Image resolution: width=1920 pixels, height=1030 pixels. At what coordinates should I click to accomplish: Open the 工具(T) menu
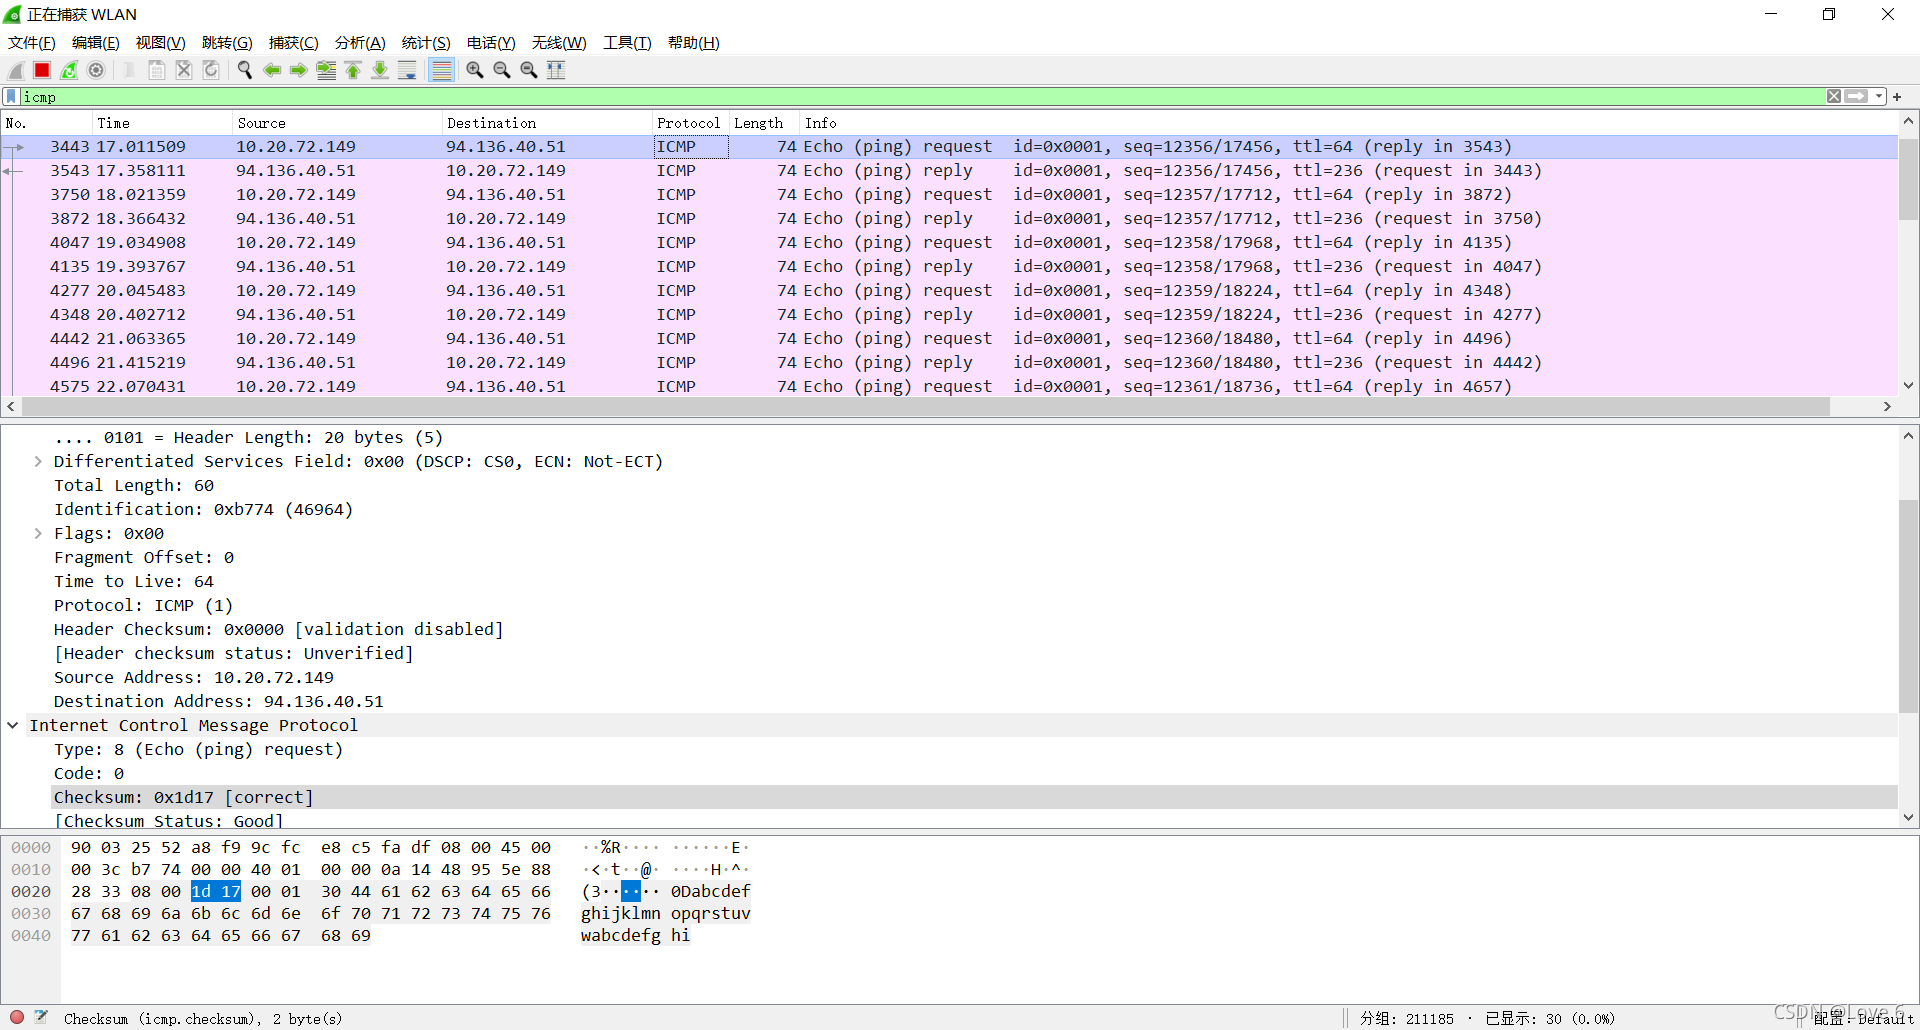click(627, 43)
